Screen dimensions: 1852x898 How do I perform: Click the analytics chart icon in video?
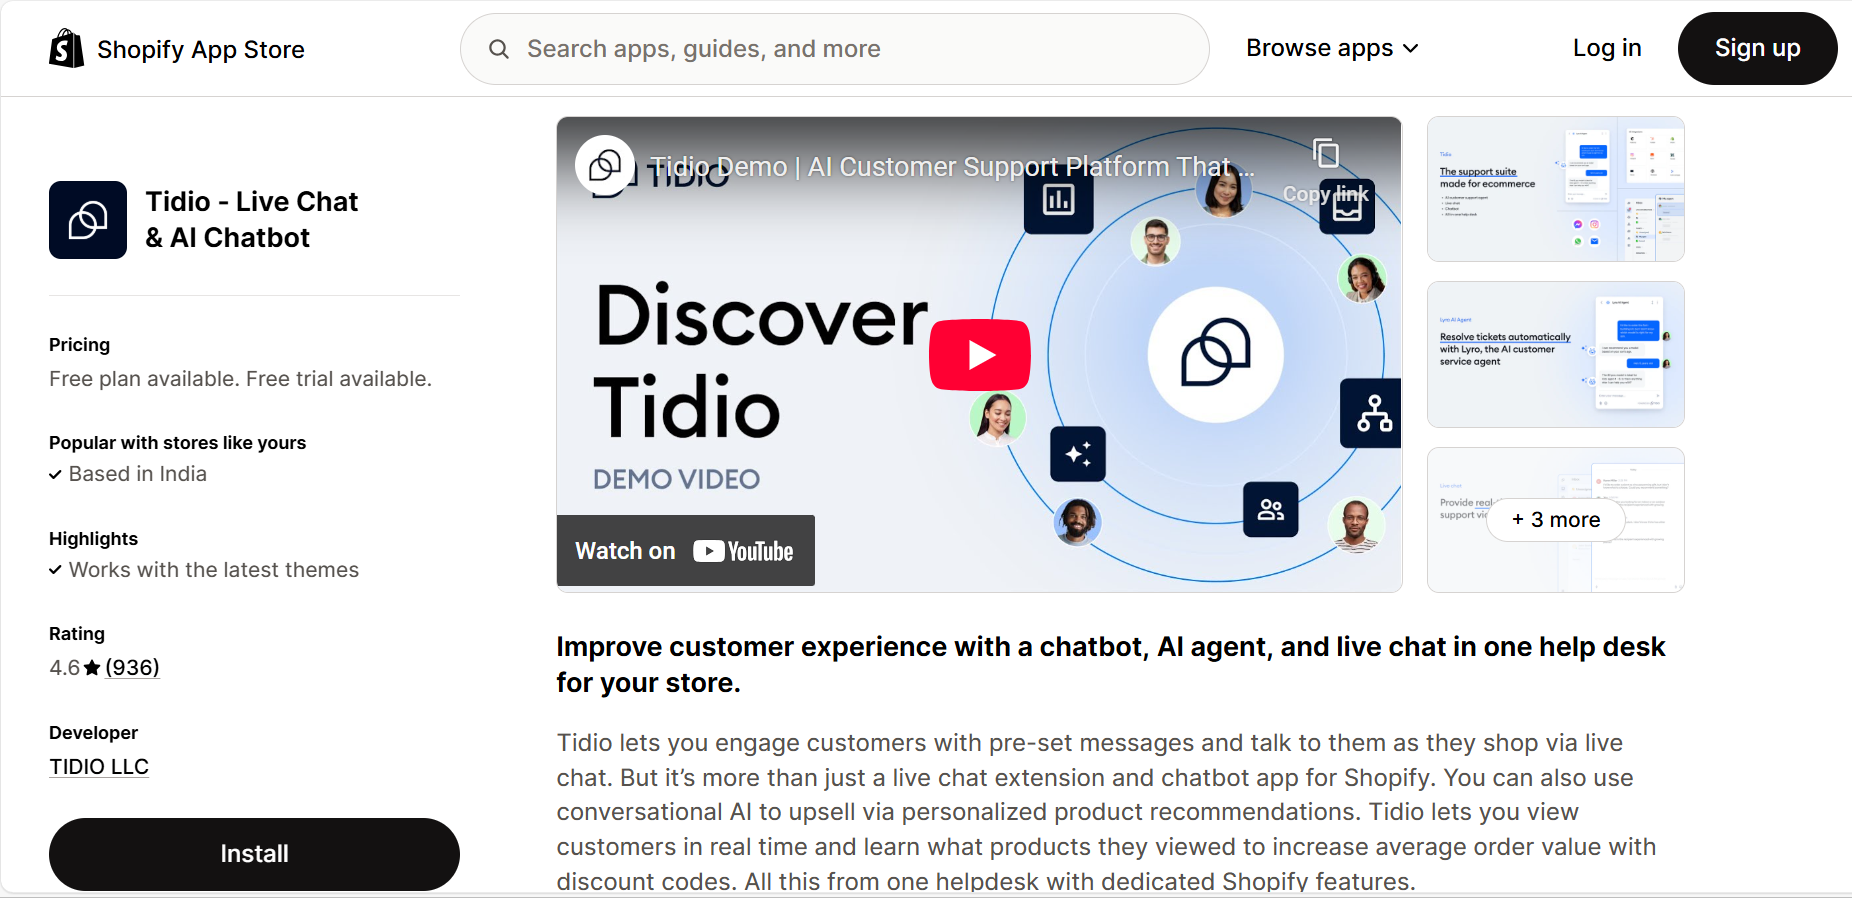tap(1058, 200)
